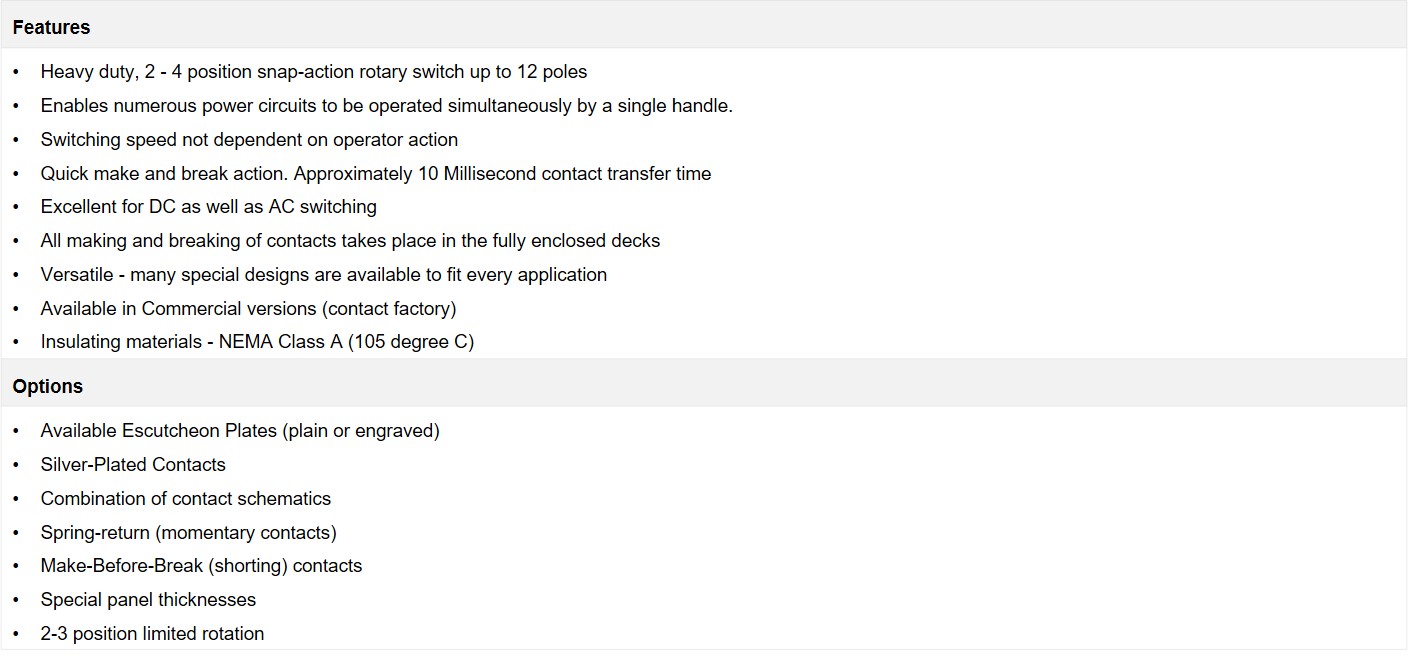Click the 'Silver-Plated Contacts' option
Viewport: 1408px width, 656px height.
pyautogui.click(x=133, y=465)
